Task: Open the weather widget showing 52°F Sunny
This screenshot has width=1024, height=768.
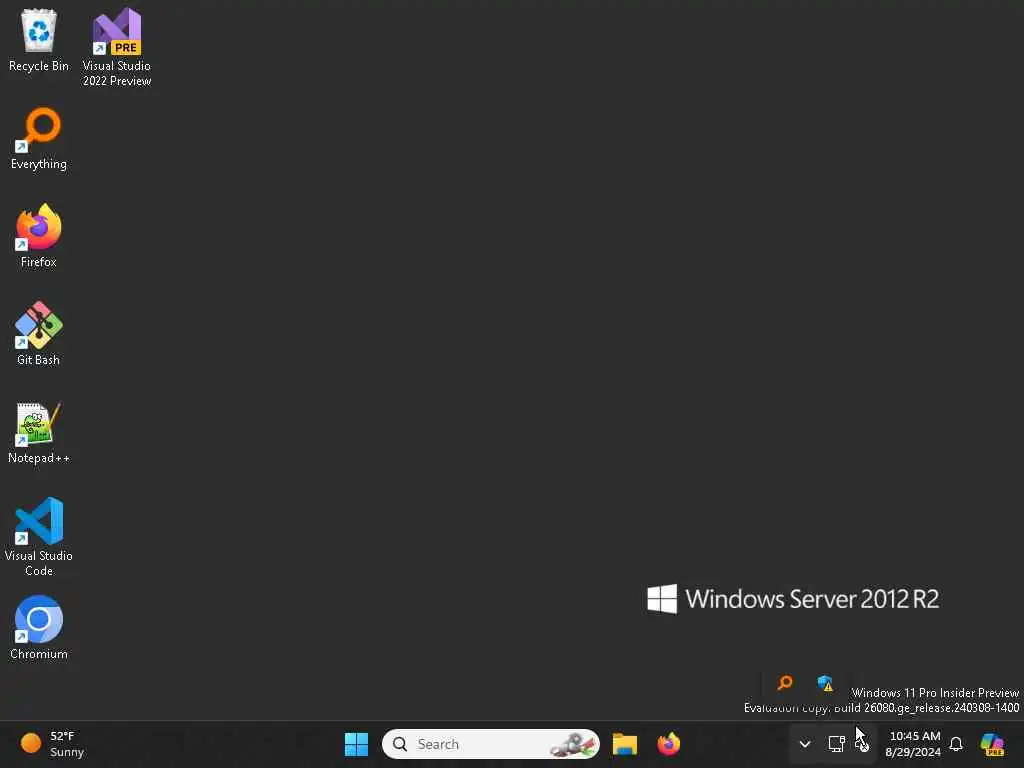Action: click(54, 744)
